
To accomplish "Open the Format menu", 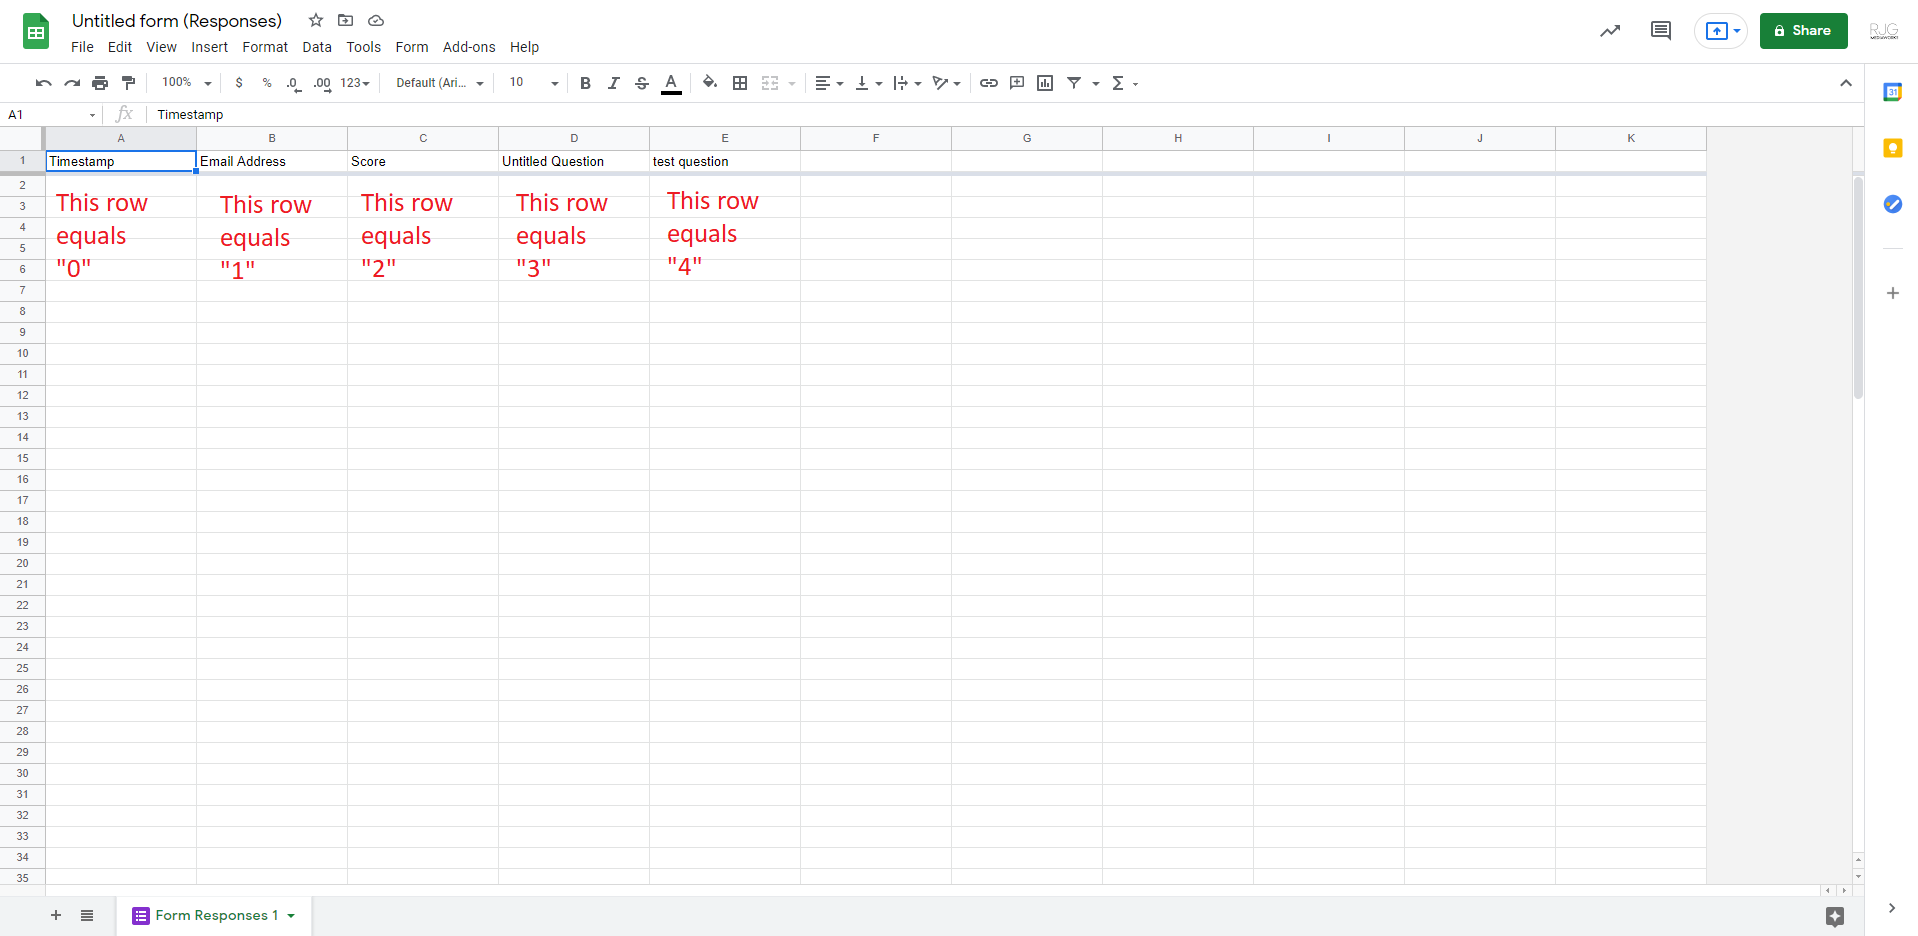I will point(265,47).
